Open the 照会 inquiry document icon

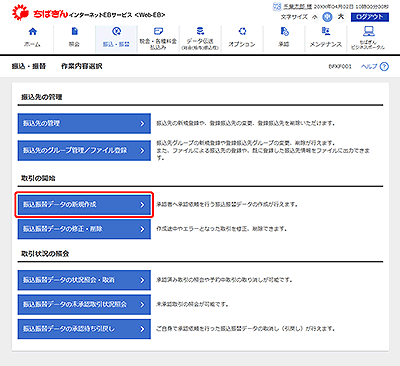point(75,32)
